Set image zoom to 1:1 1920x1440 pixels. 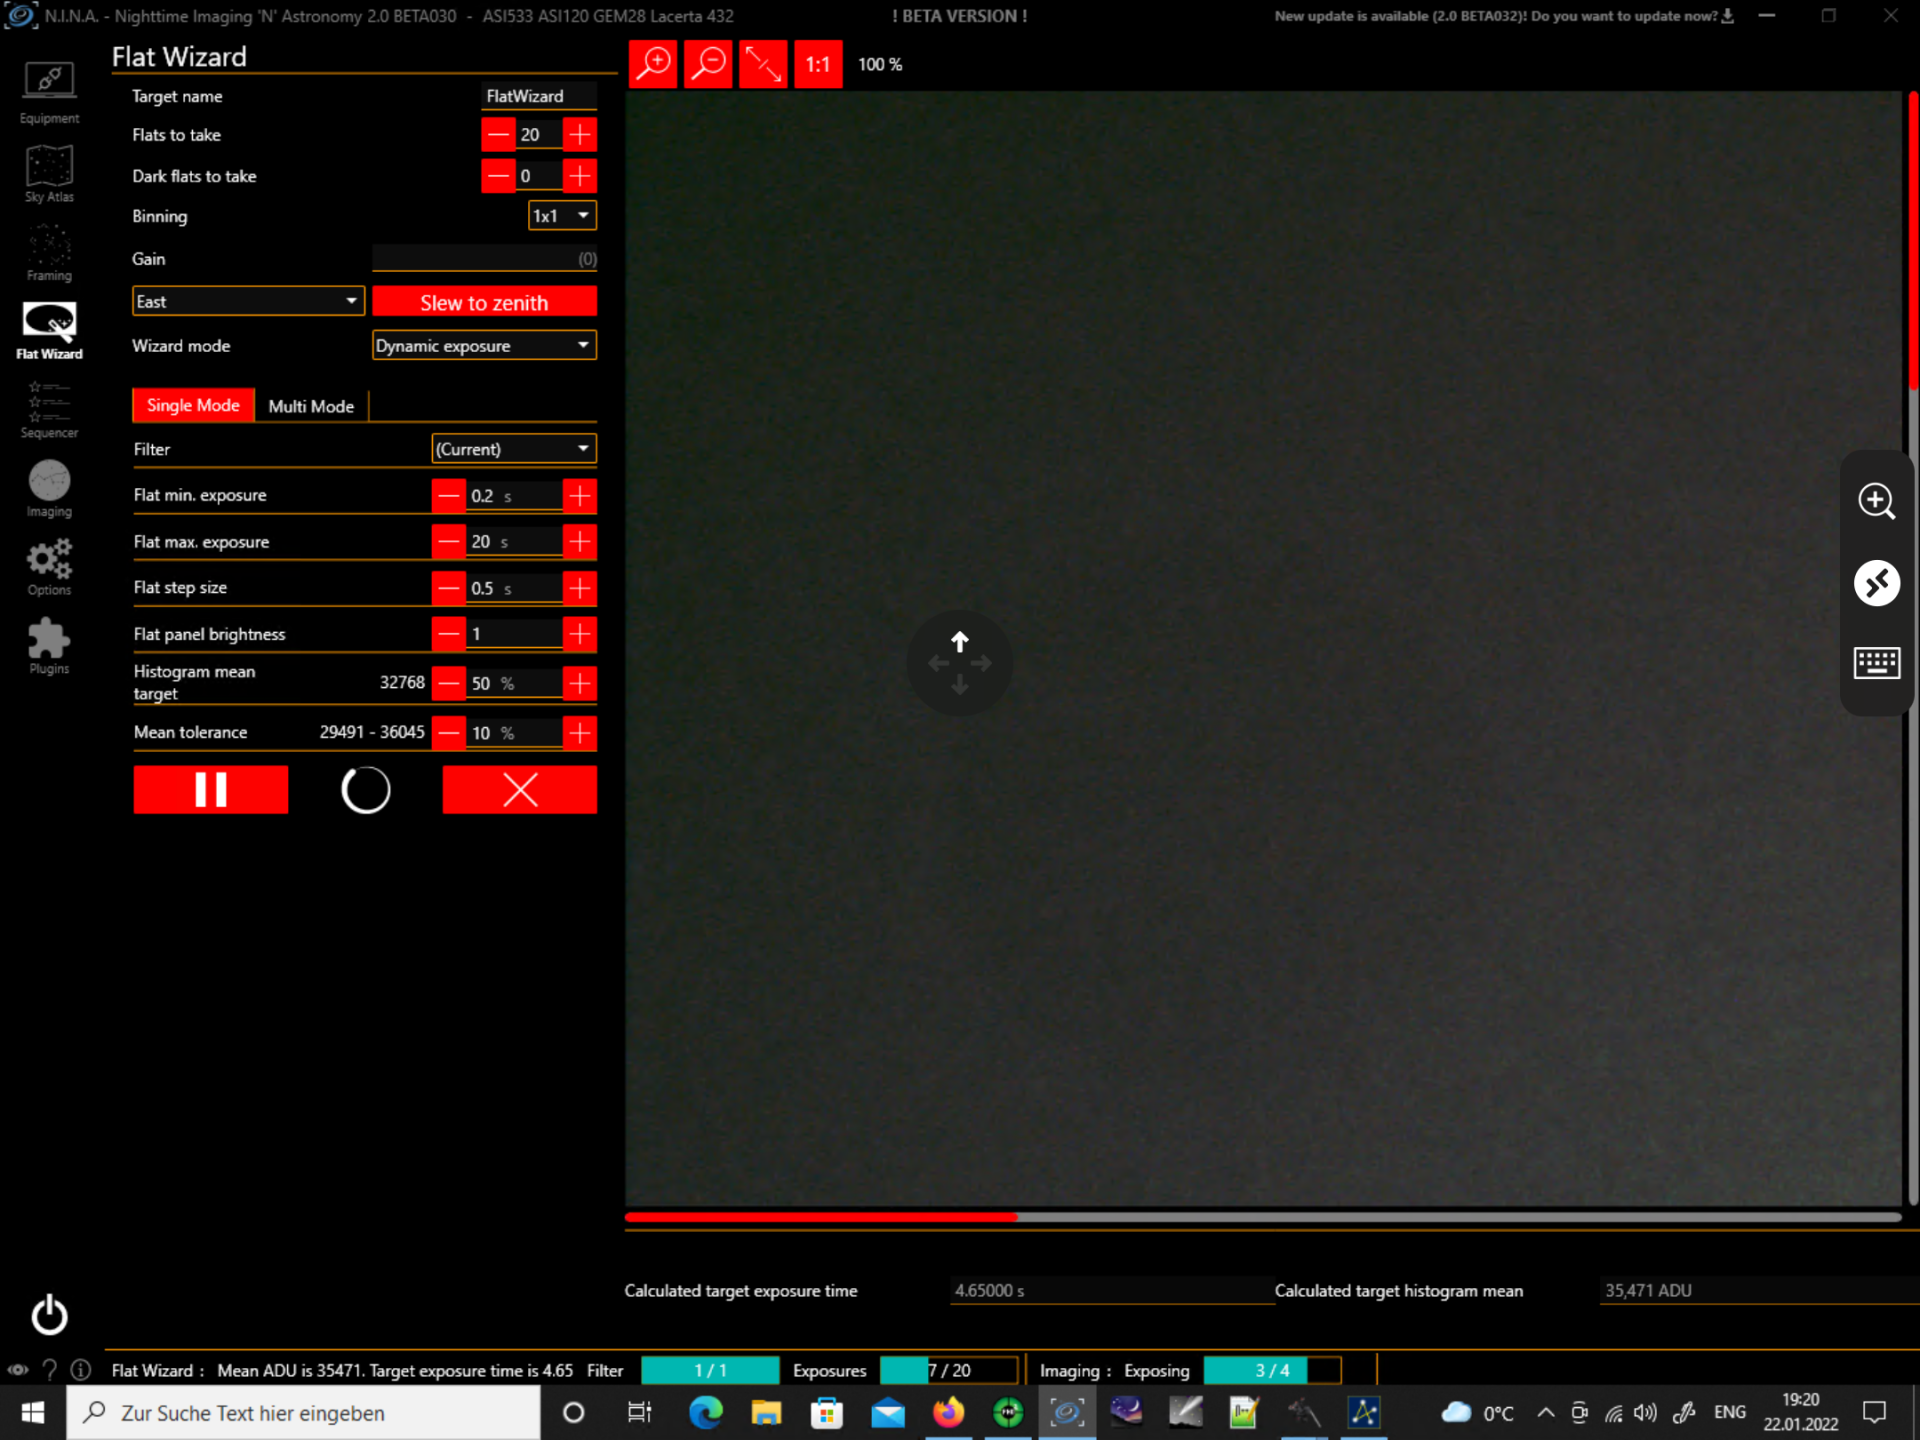[818, 64]
